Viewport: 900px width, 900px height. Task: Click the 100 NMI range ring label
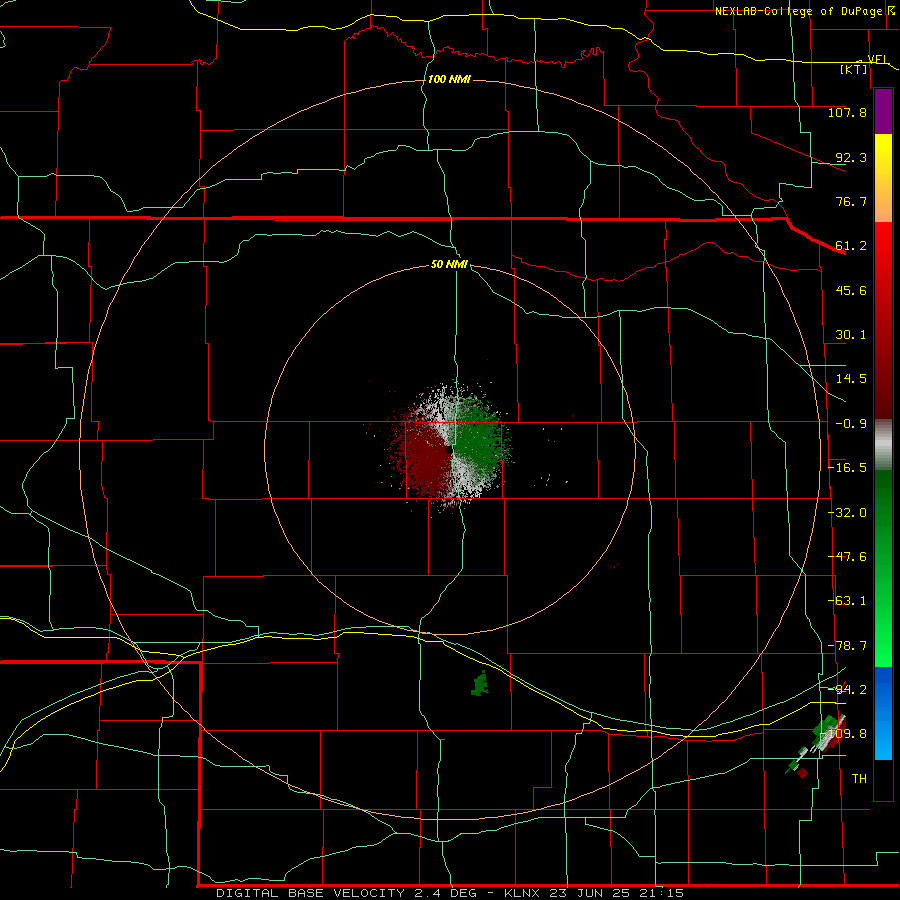[x=449, y=79]
